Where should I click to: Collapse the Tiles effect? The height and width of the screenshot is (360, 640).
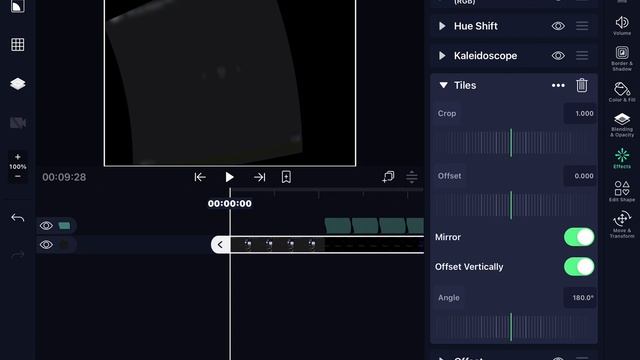444,85
